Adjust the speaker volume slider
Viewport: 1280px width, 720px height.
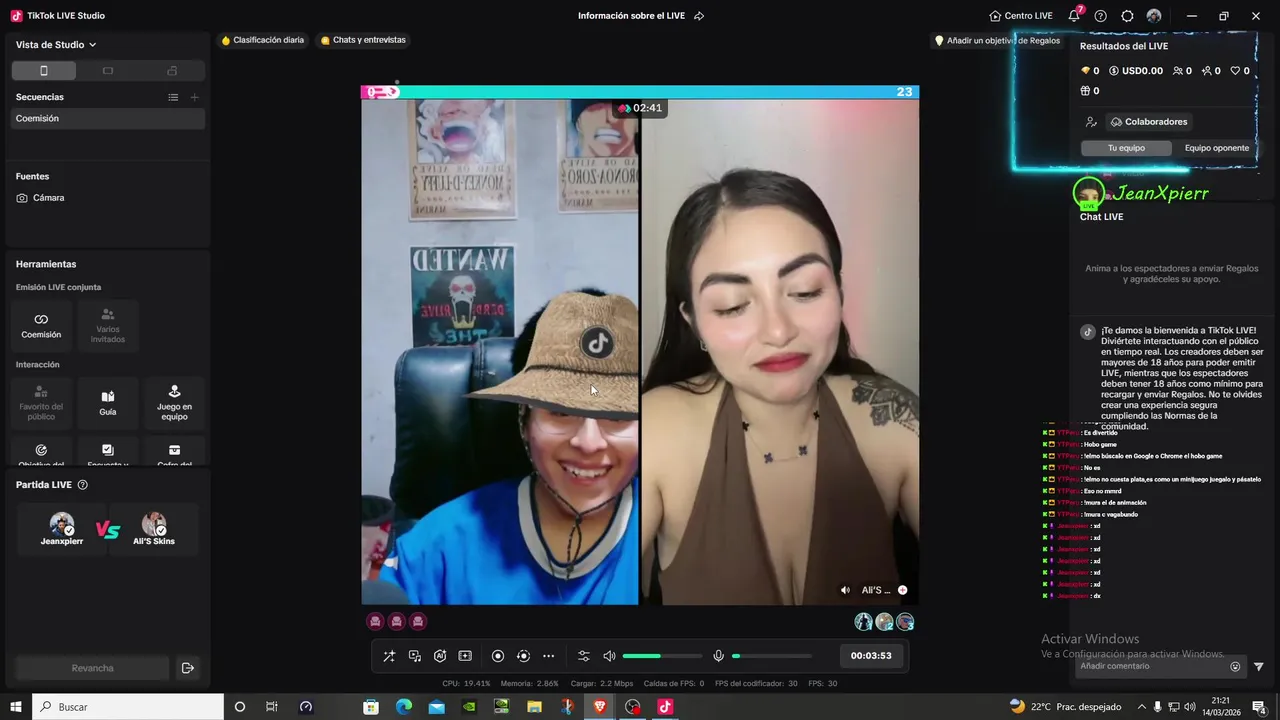click(662, 656)
